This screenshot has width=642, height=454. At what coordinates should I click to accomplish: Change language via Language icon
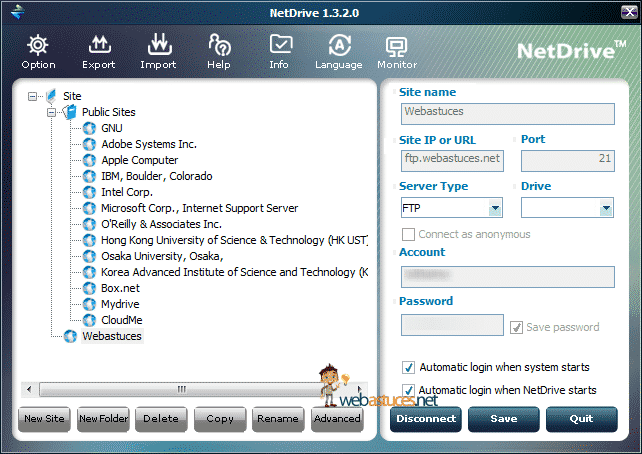pos(338,45)
